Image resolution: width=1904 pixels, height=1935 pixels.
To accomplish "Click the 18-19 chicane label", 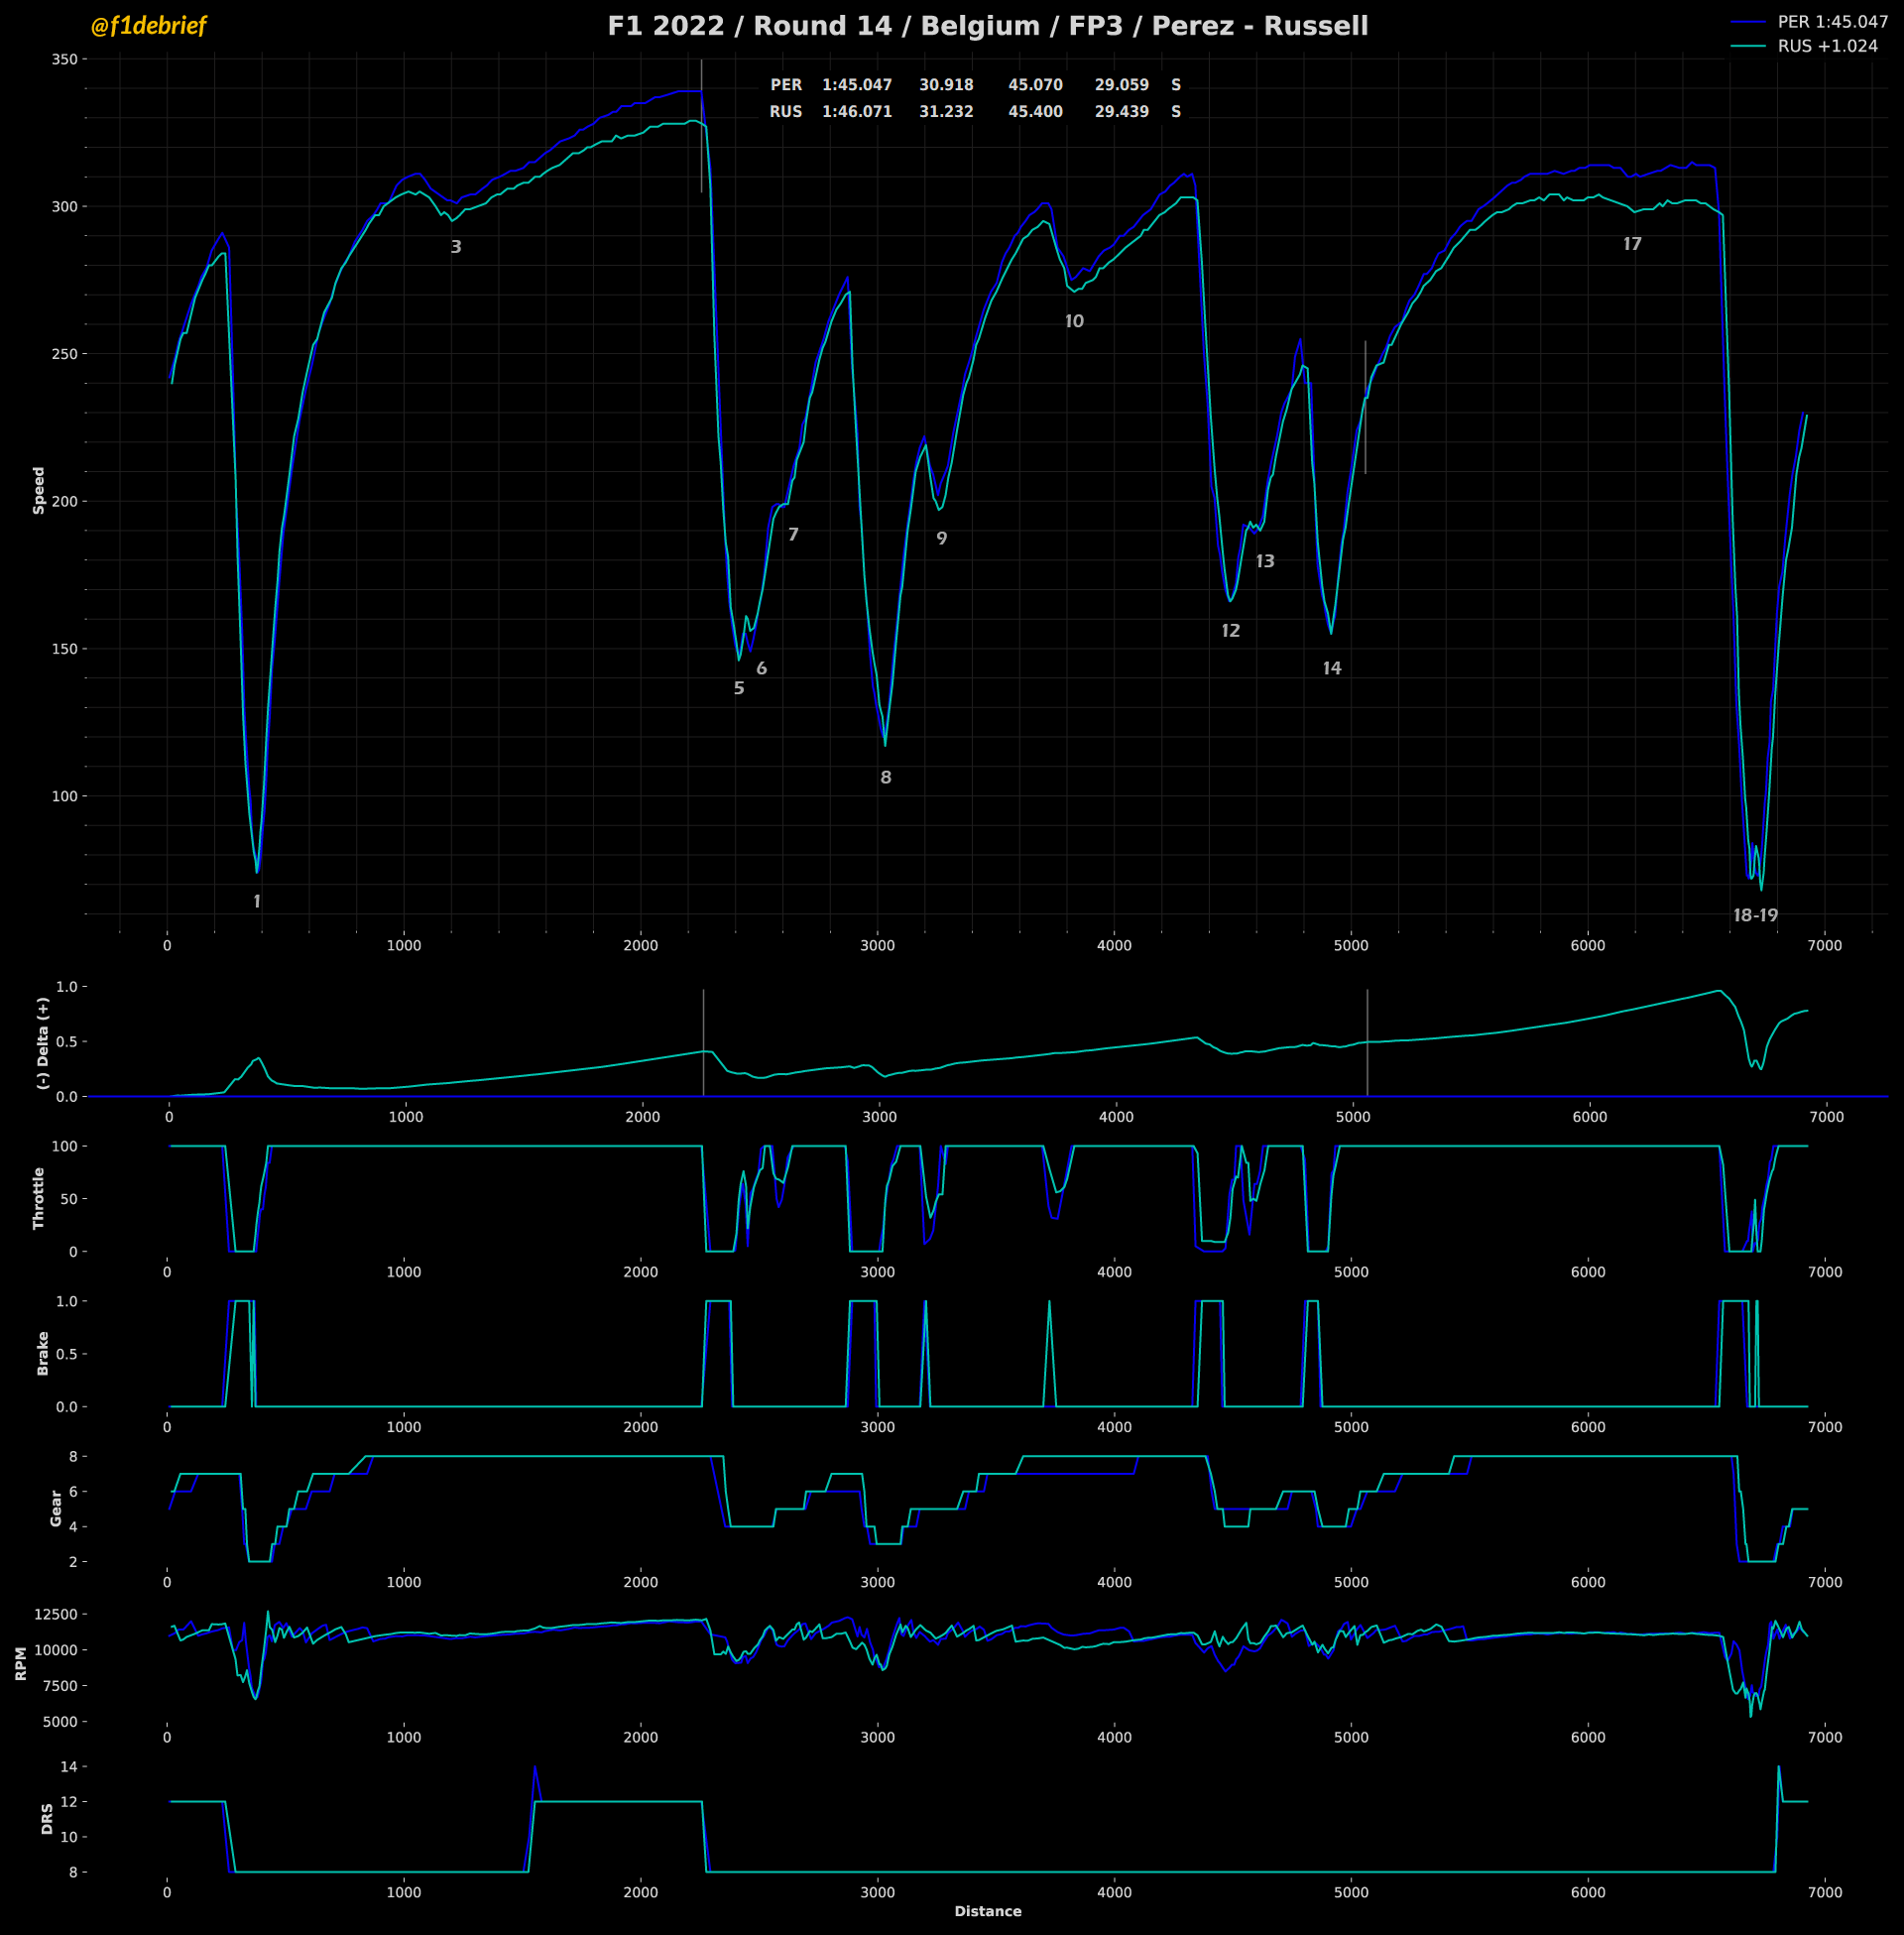I will [1755, 915].
